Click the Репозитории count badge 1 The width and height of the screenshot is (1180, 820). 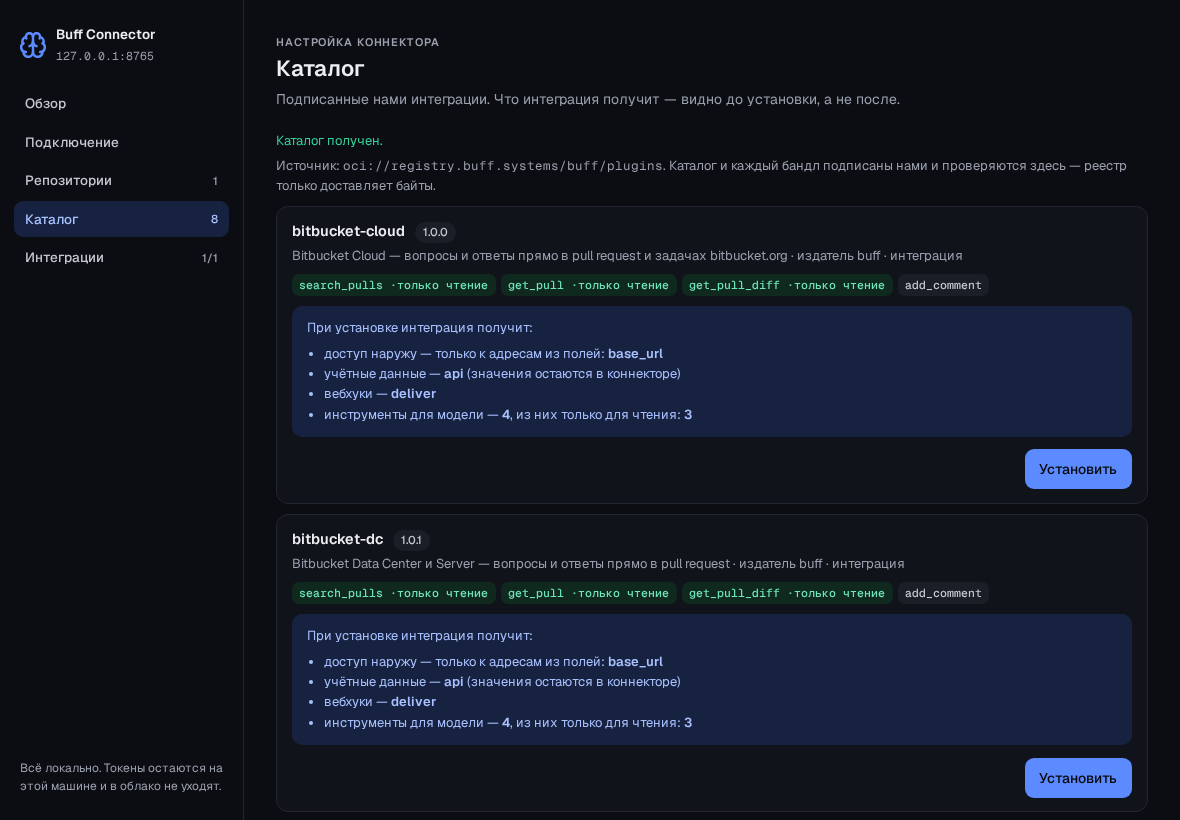pyautogui.click(x=215, y=181)
